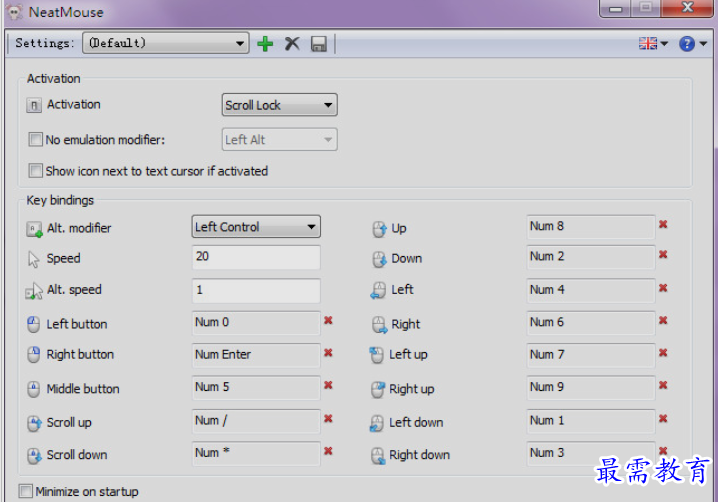Select the Left button key binding field

(x=256, y=323)
